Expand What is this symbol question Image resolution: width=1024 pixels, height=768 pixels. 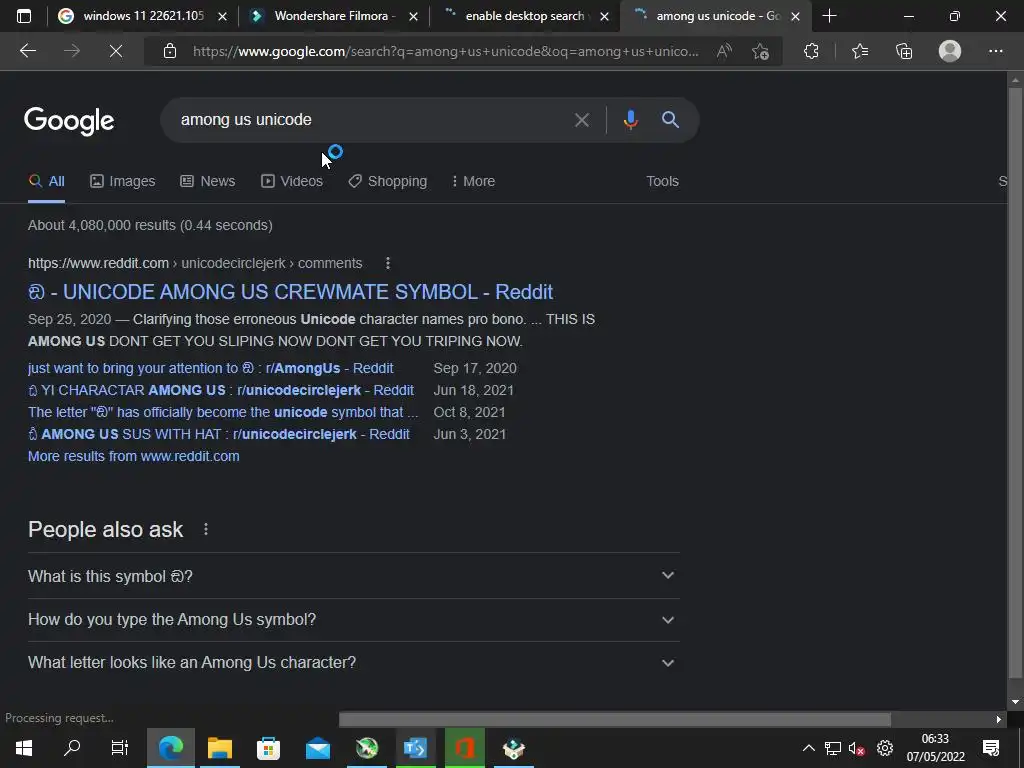354,576
